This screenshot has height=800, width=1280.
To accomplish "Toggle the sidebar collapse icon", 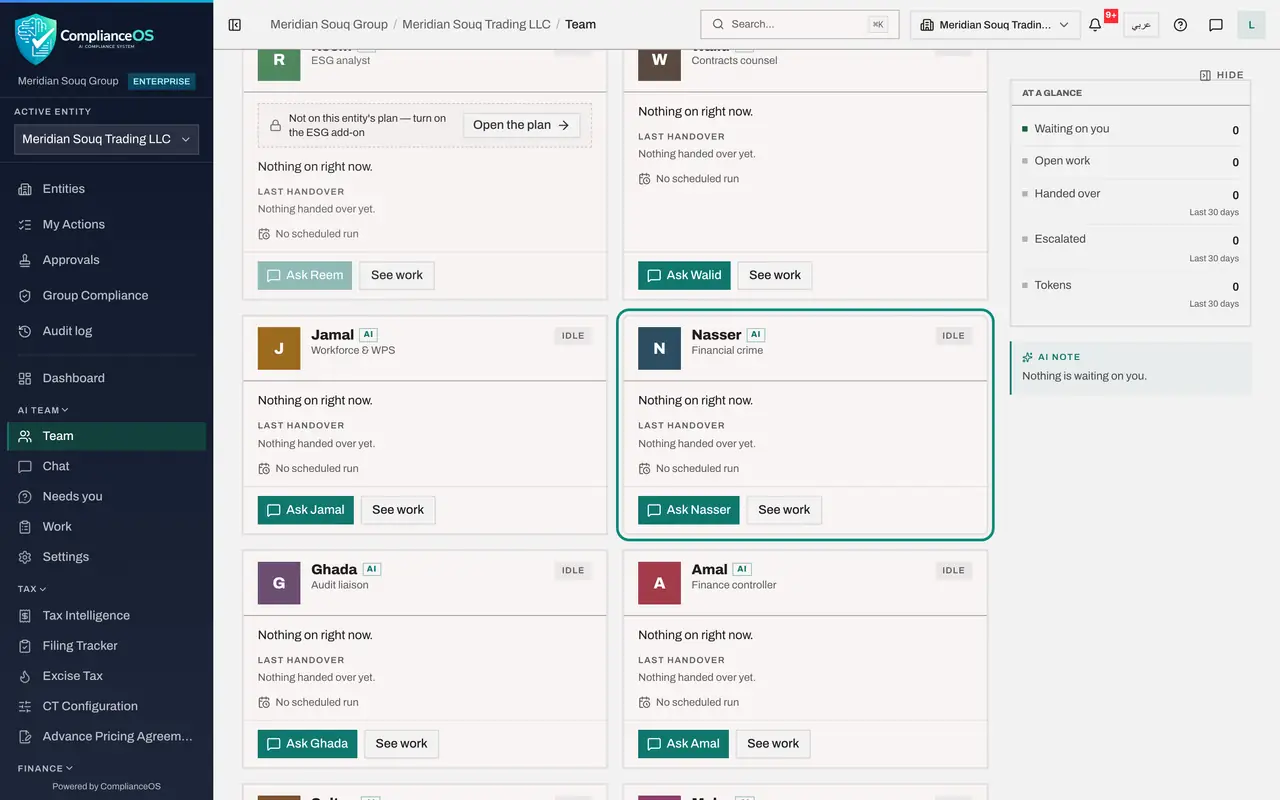I will [x=235, y=24].
